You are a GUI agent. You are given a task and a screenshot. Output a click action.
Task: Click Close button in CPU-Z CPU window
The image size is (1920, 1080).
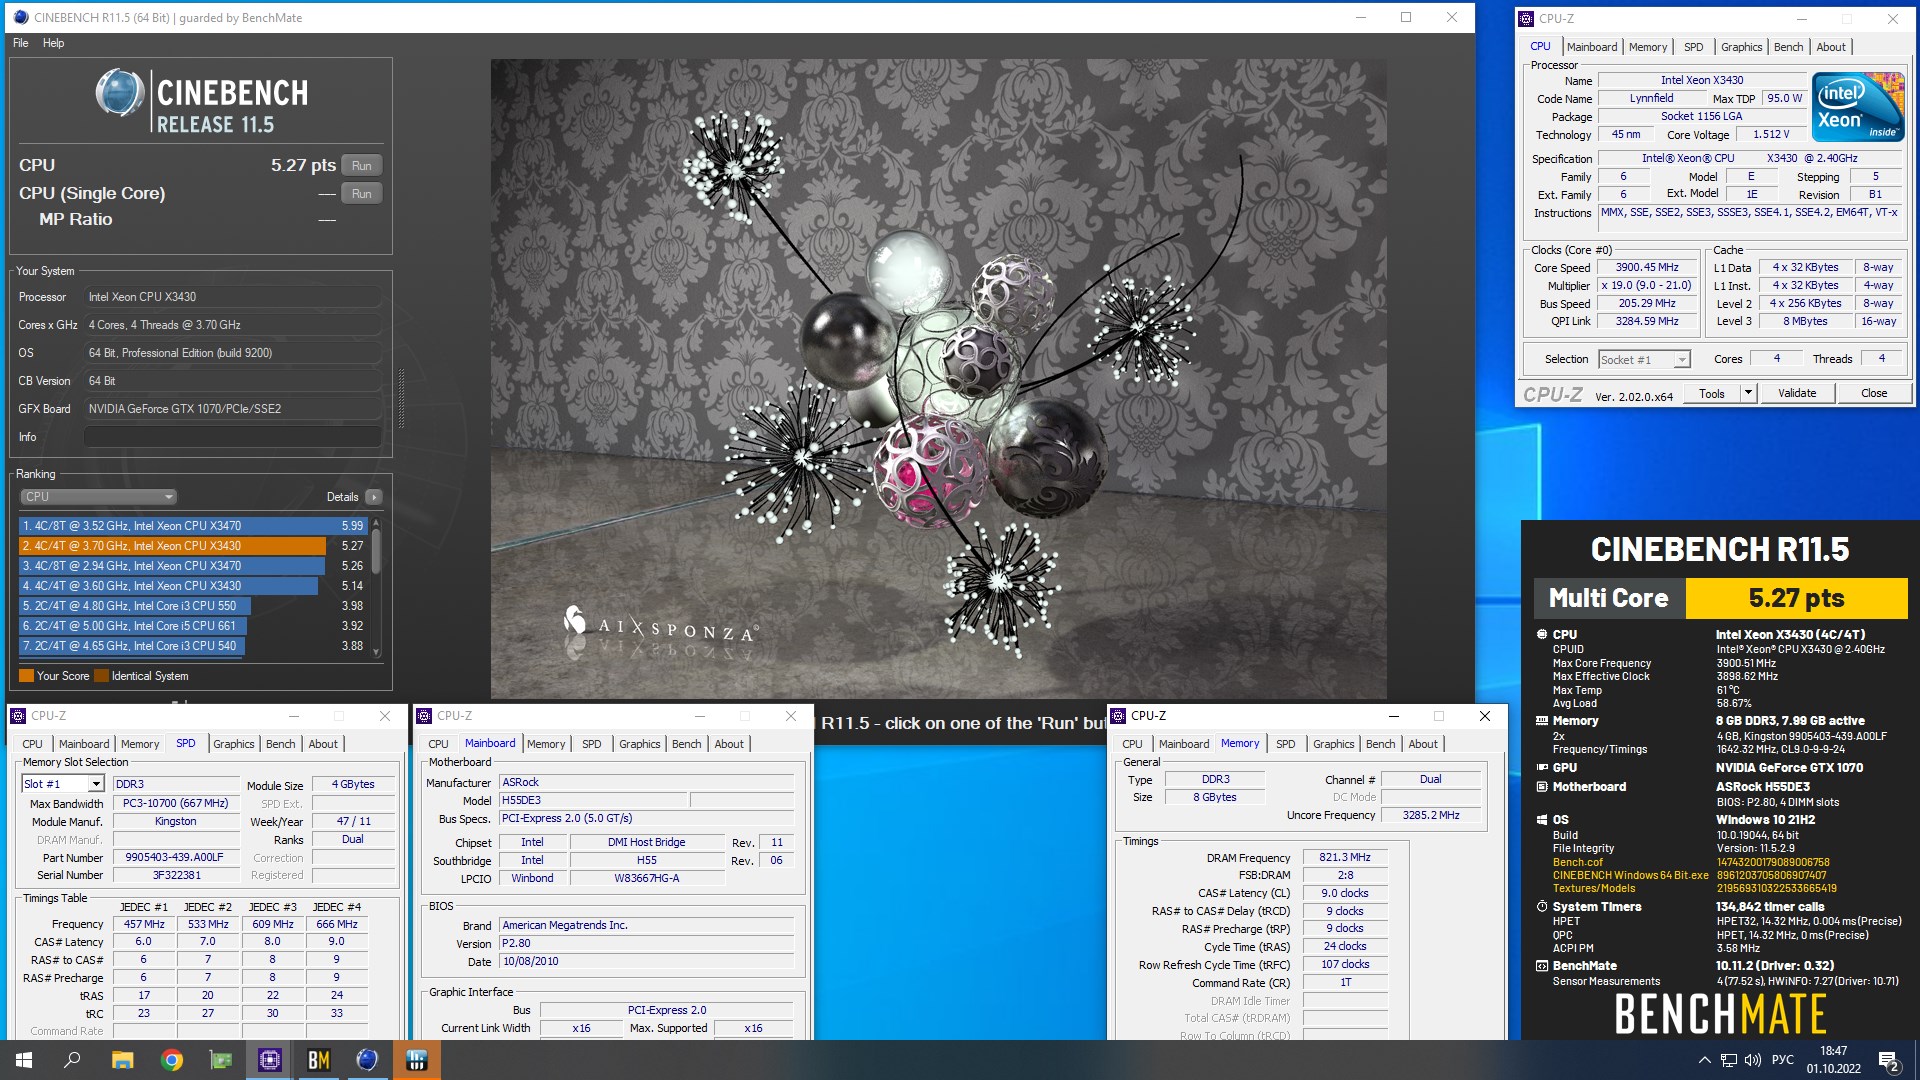pyautogui.click(x=1874, y=394)
